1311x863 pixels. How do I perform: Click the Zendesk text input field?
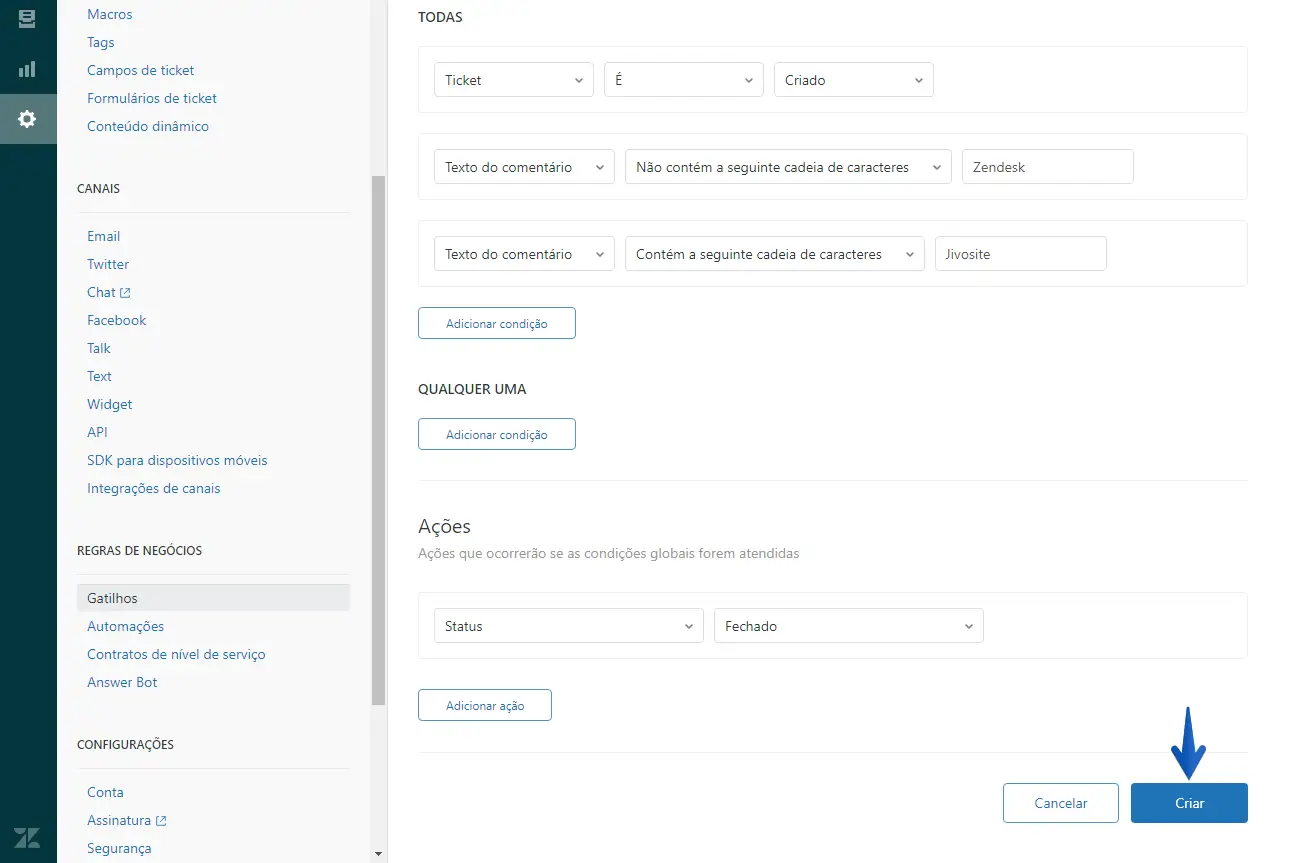[1047, 167]
